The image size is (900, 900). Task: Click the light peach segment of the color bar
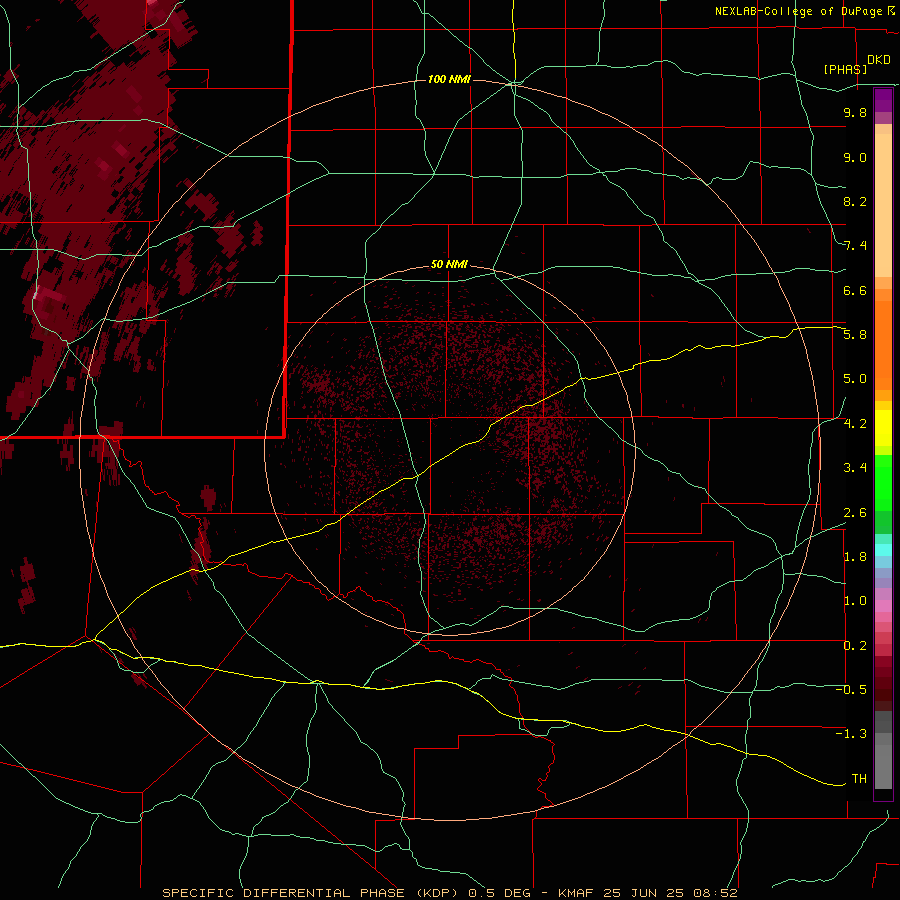pos(883,205)
